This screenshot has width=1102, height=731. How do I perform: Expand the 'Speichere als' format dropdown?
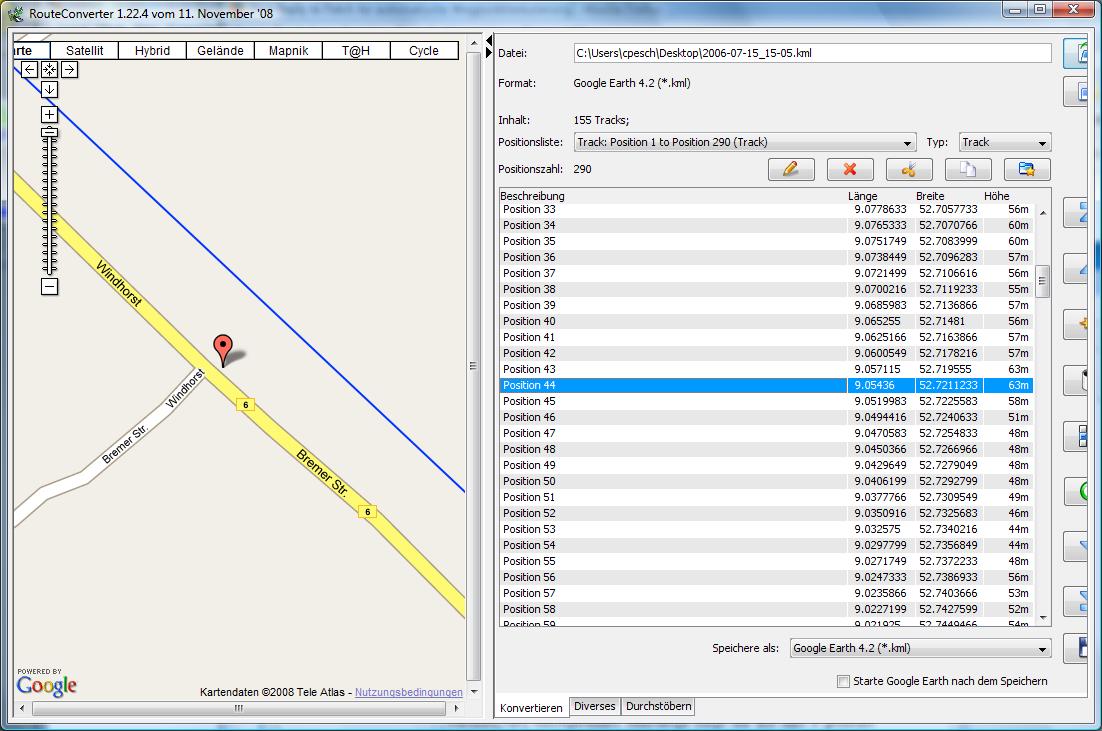(920, 649)
